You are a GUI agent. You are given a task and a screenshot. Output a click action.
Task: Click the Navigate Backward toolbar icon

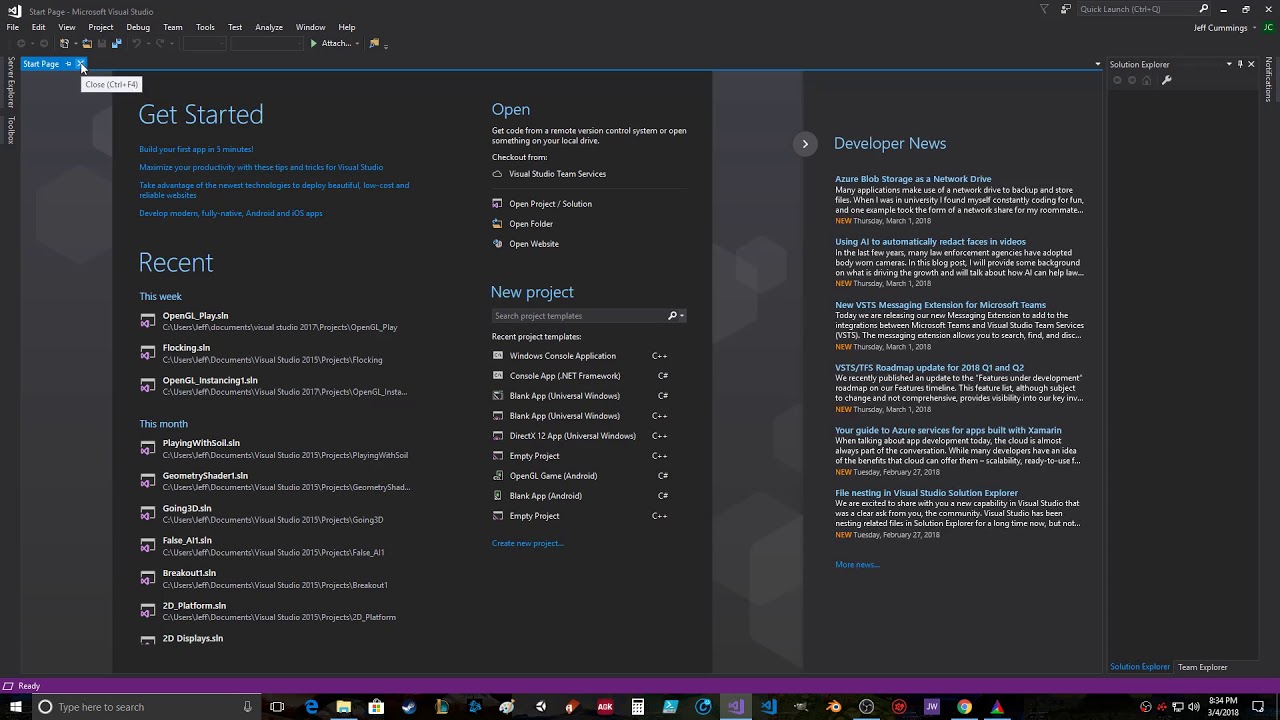pyautogui.click(x=21, y=43)
